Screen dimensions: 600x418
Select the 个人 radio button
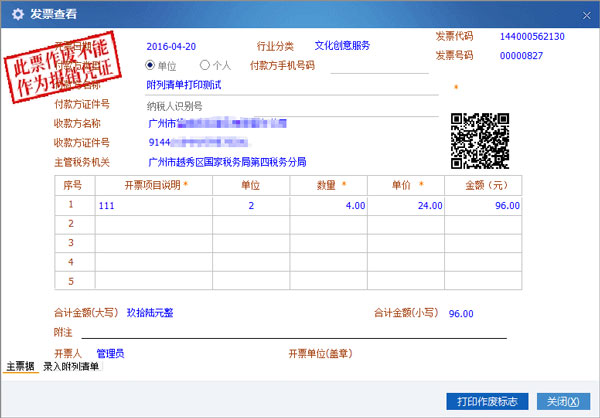coord(205,65)
